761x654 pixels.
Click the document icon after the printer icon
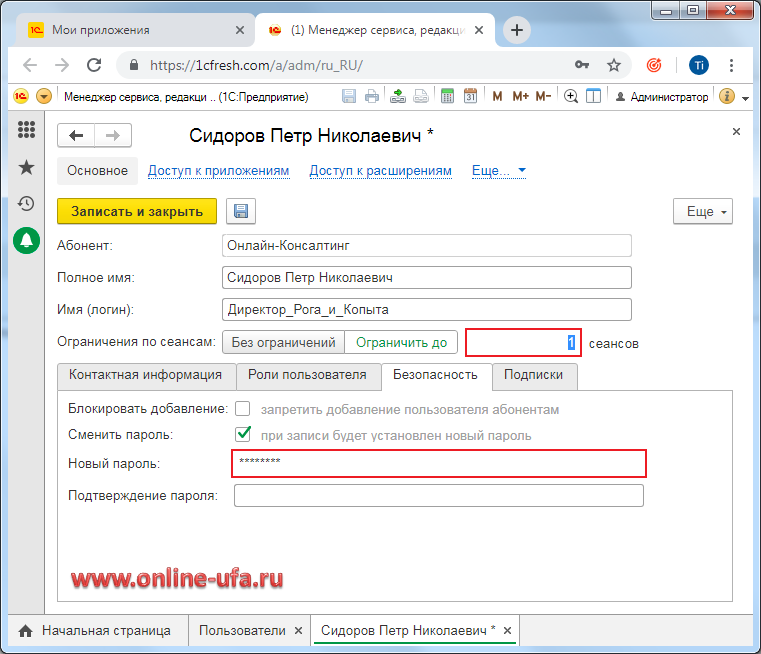tap(421, 97)
